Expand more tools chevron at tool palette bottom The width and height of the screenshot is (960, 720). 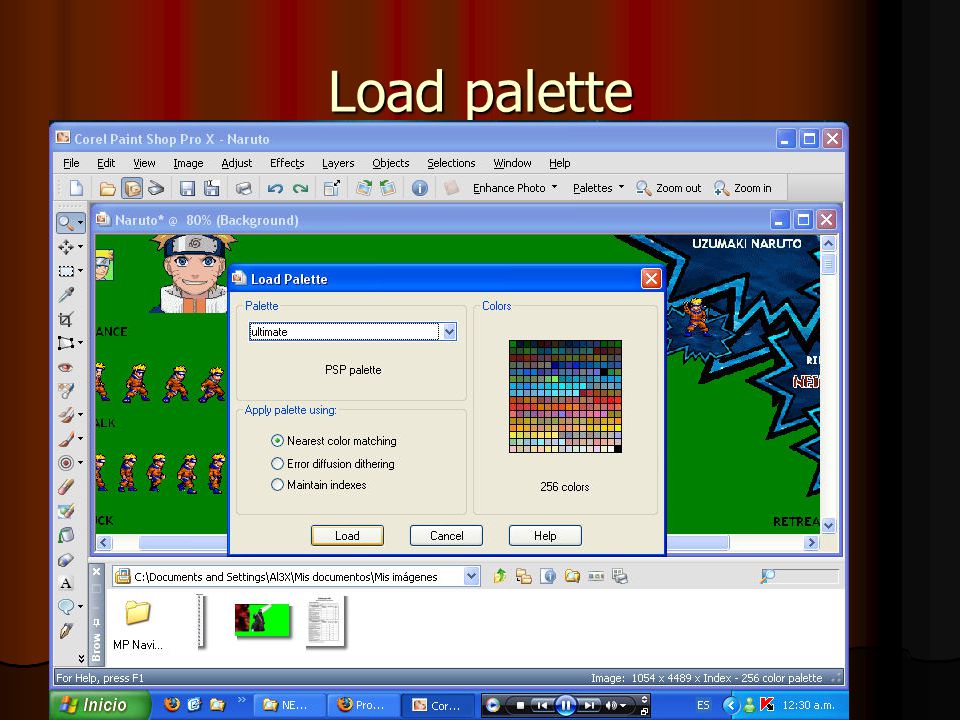[x=81, y=659]
